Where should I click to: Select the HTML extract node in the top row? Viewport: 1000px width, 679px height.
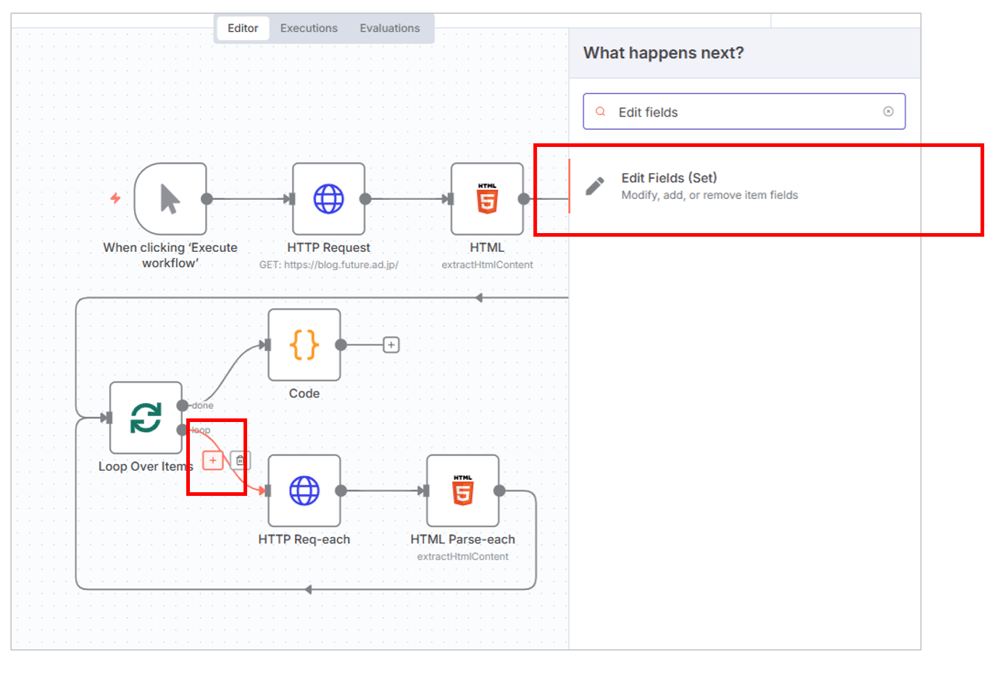[x=487, y=199]
